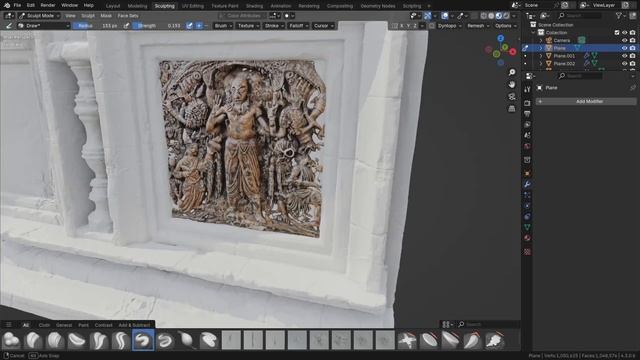This screenshot has width=640, height=360.
Task: Adjust brush Strength slider
Action: [158, 25]
